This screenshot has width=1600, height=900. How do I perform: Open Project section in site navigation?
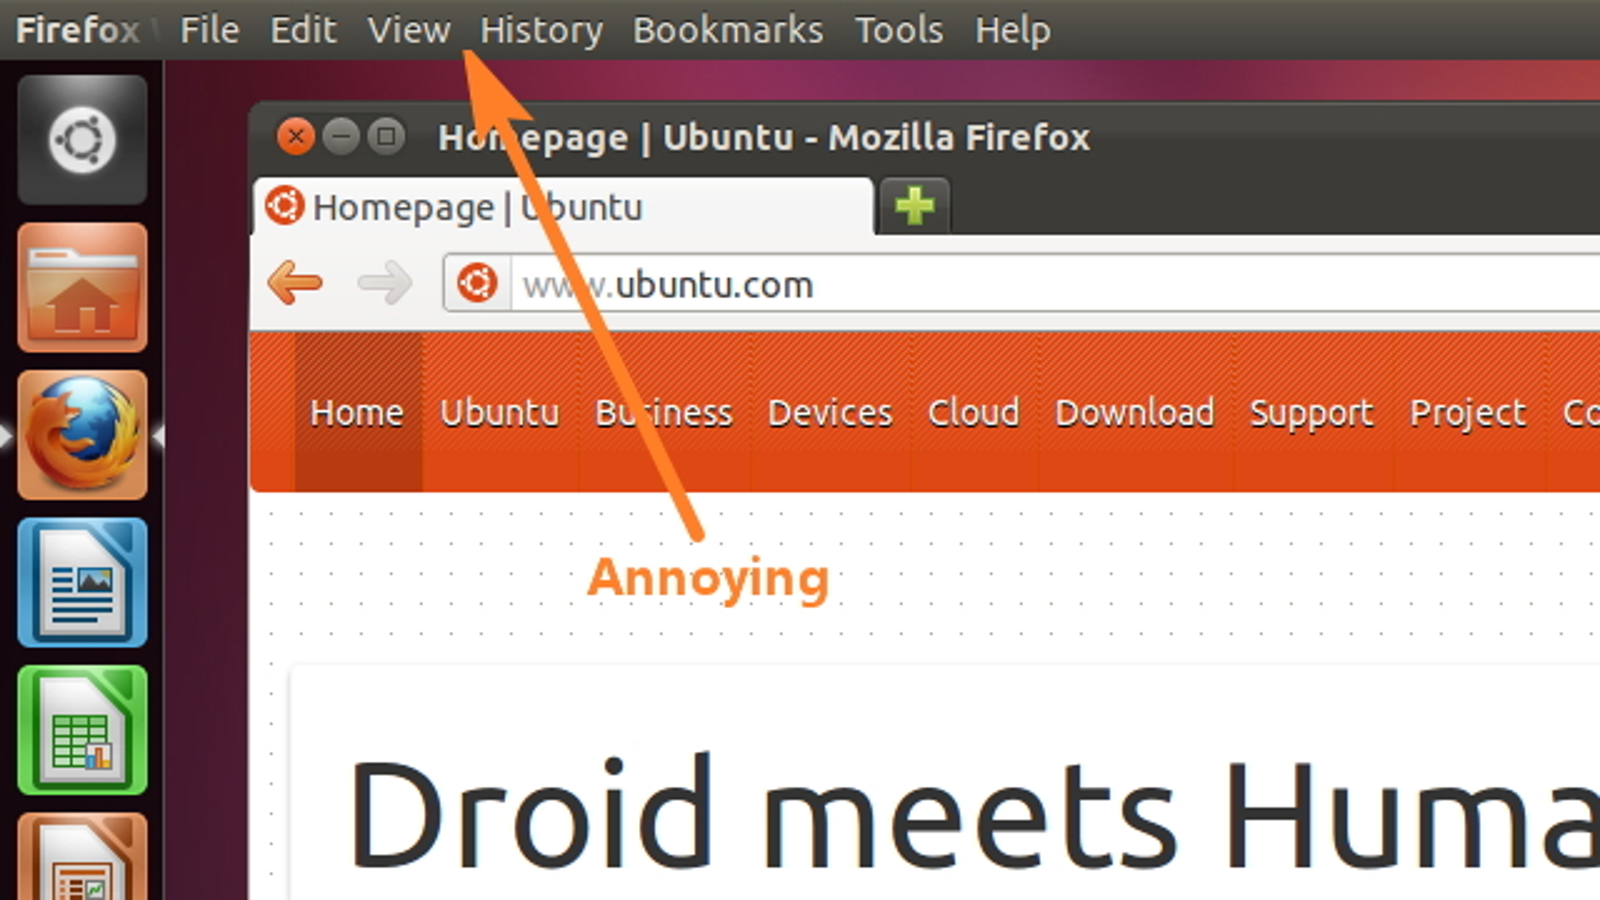click(1468, 412)
